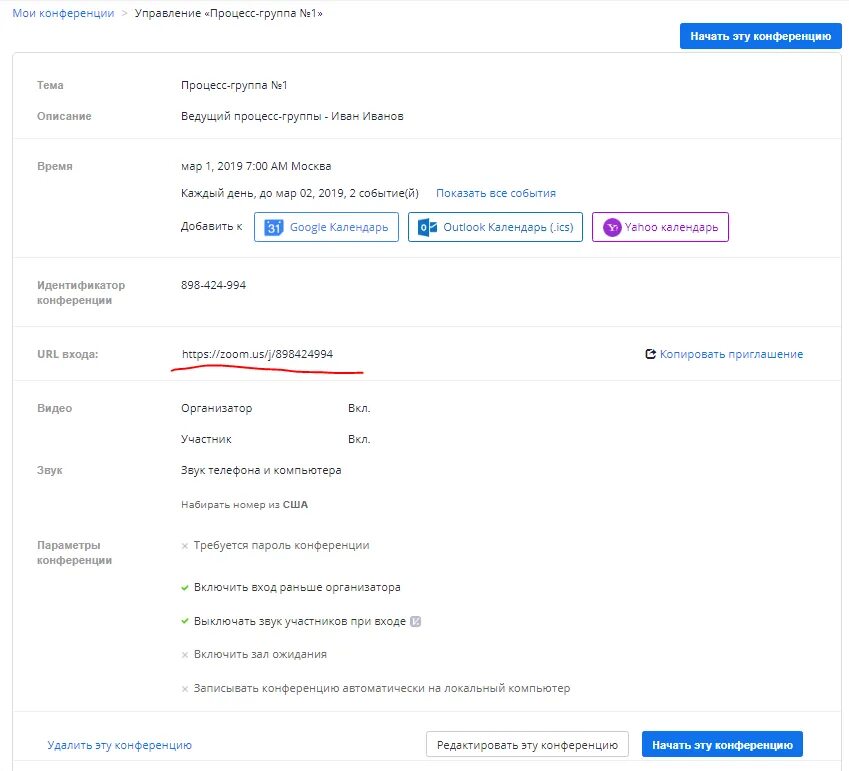This screenshot has height=771, width=849.
Task: Click the Организатор video setting row
Action: (276, 408)
